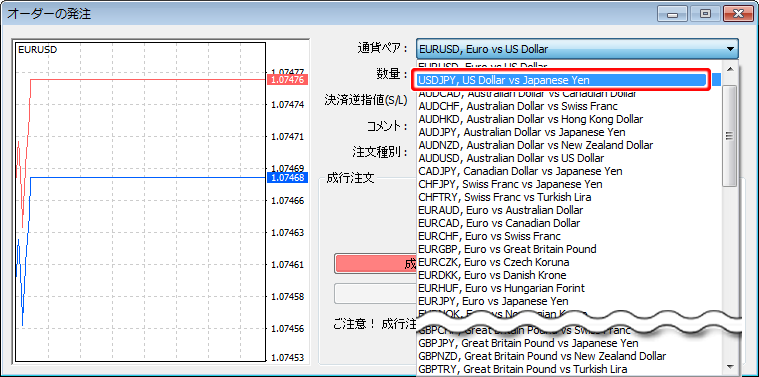This screenshot has height=377, width=759.
Task: Click the dropdown list scroll up arrow
Action: point(729,69)
